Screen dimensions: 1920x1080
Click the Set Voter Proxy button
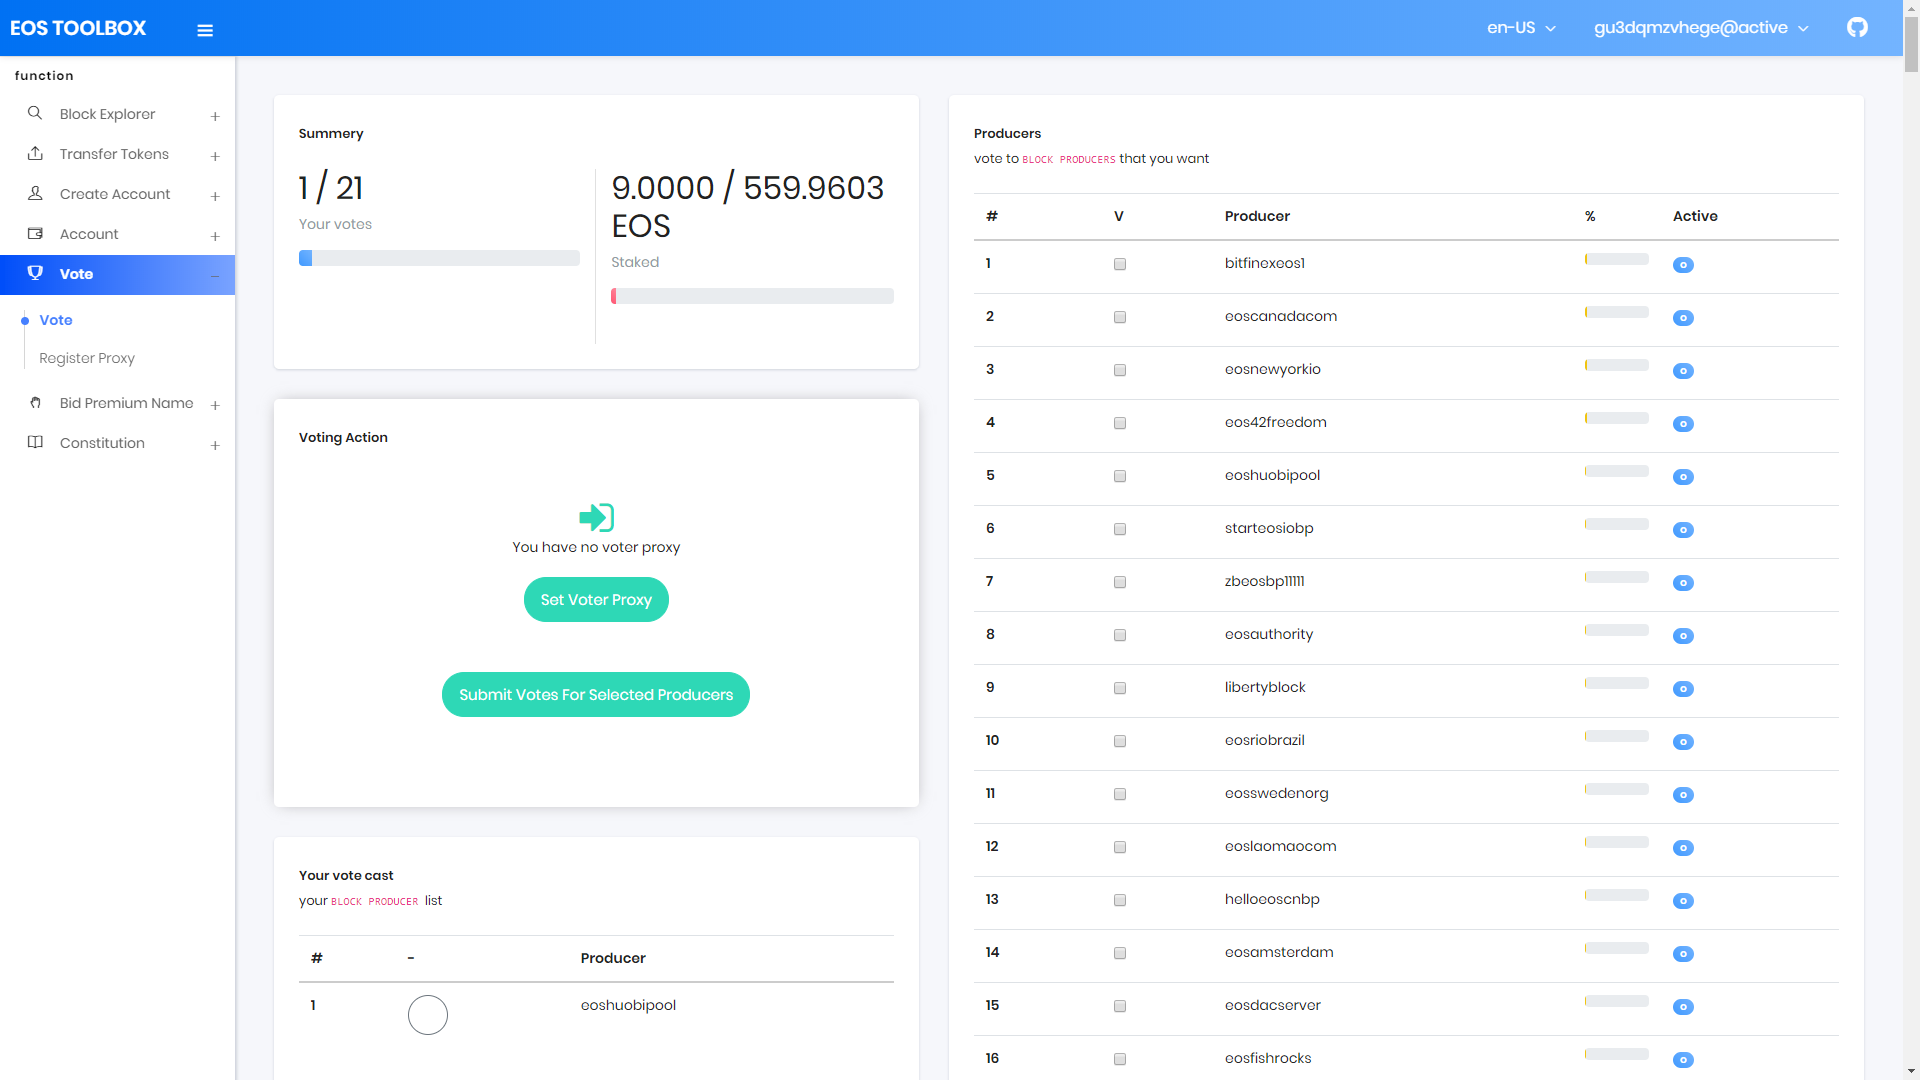596,599
